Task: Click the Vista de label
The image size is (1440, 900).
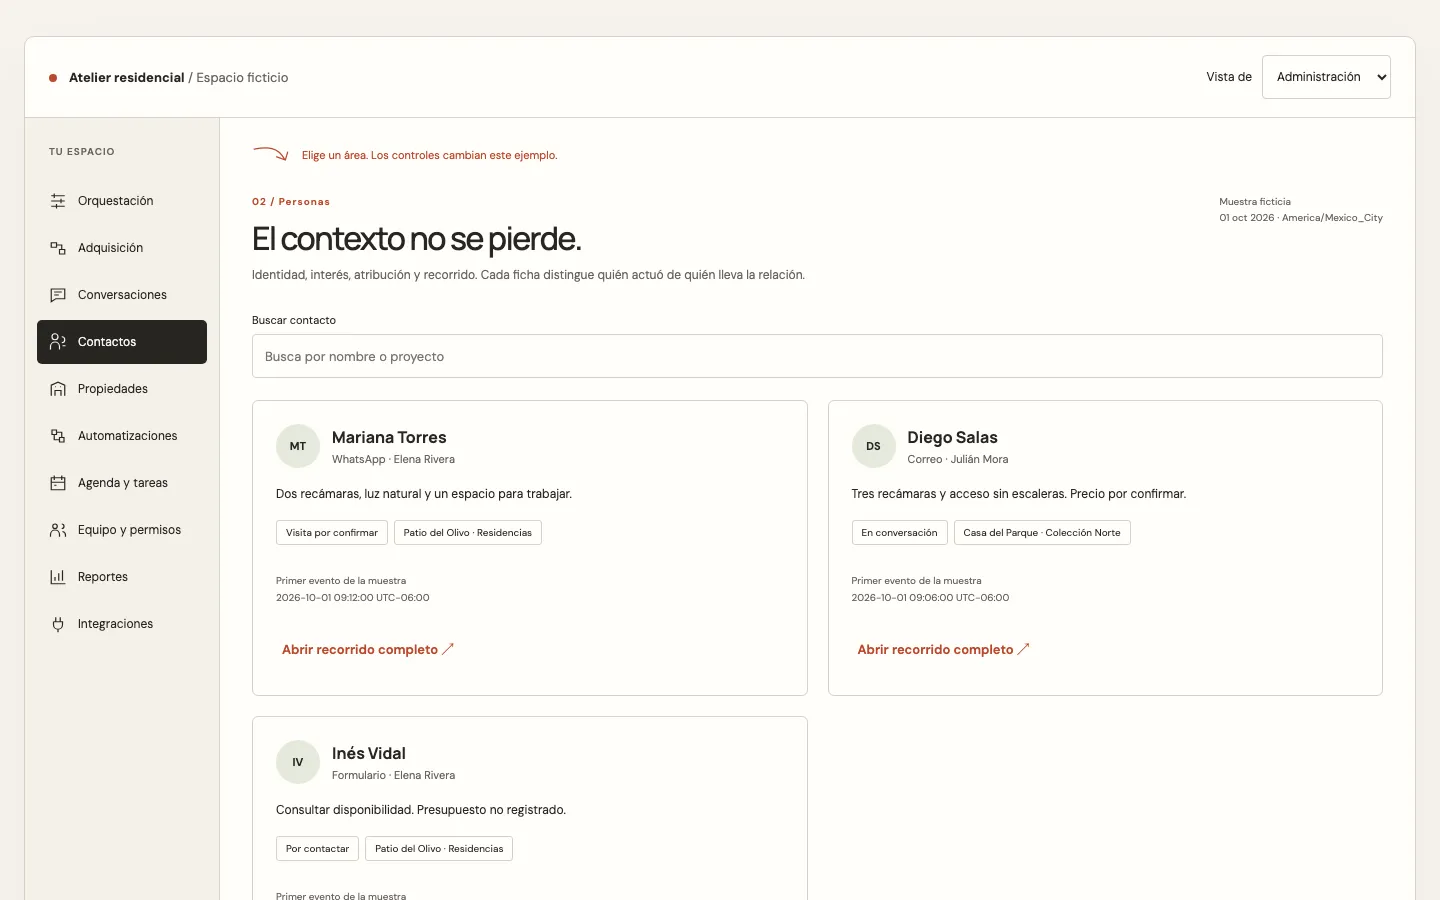Action: 1229,77
